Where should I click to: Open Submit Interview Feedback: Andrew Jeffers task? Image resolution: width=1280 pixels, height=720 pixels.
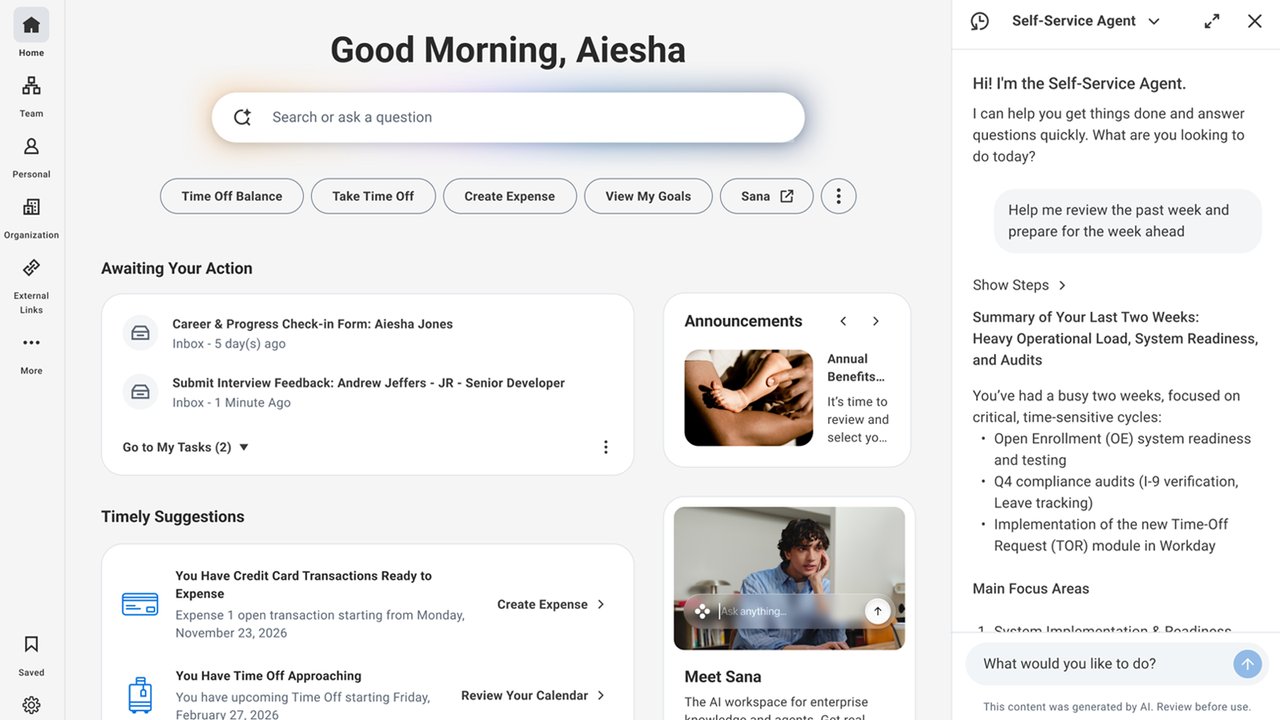[x=369, y=383]
